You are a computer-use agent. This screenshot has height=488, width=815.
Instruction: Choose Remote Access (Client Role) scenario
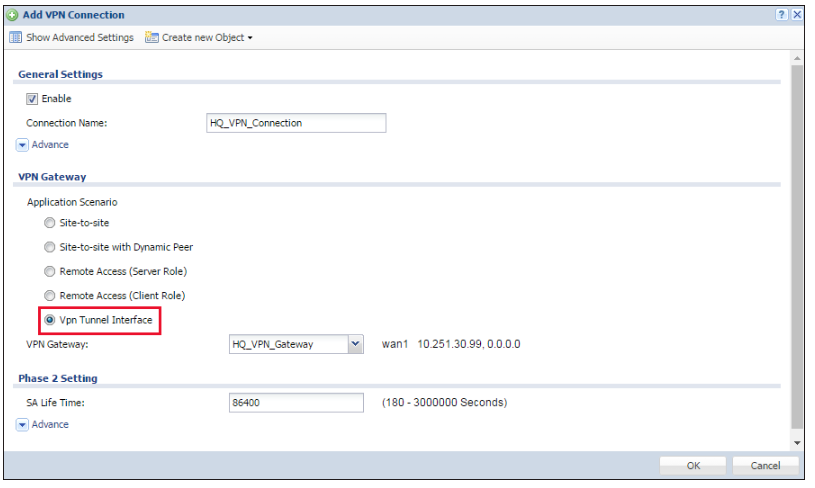(x=50, y=296)
